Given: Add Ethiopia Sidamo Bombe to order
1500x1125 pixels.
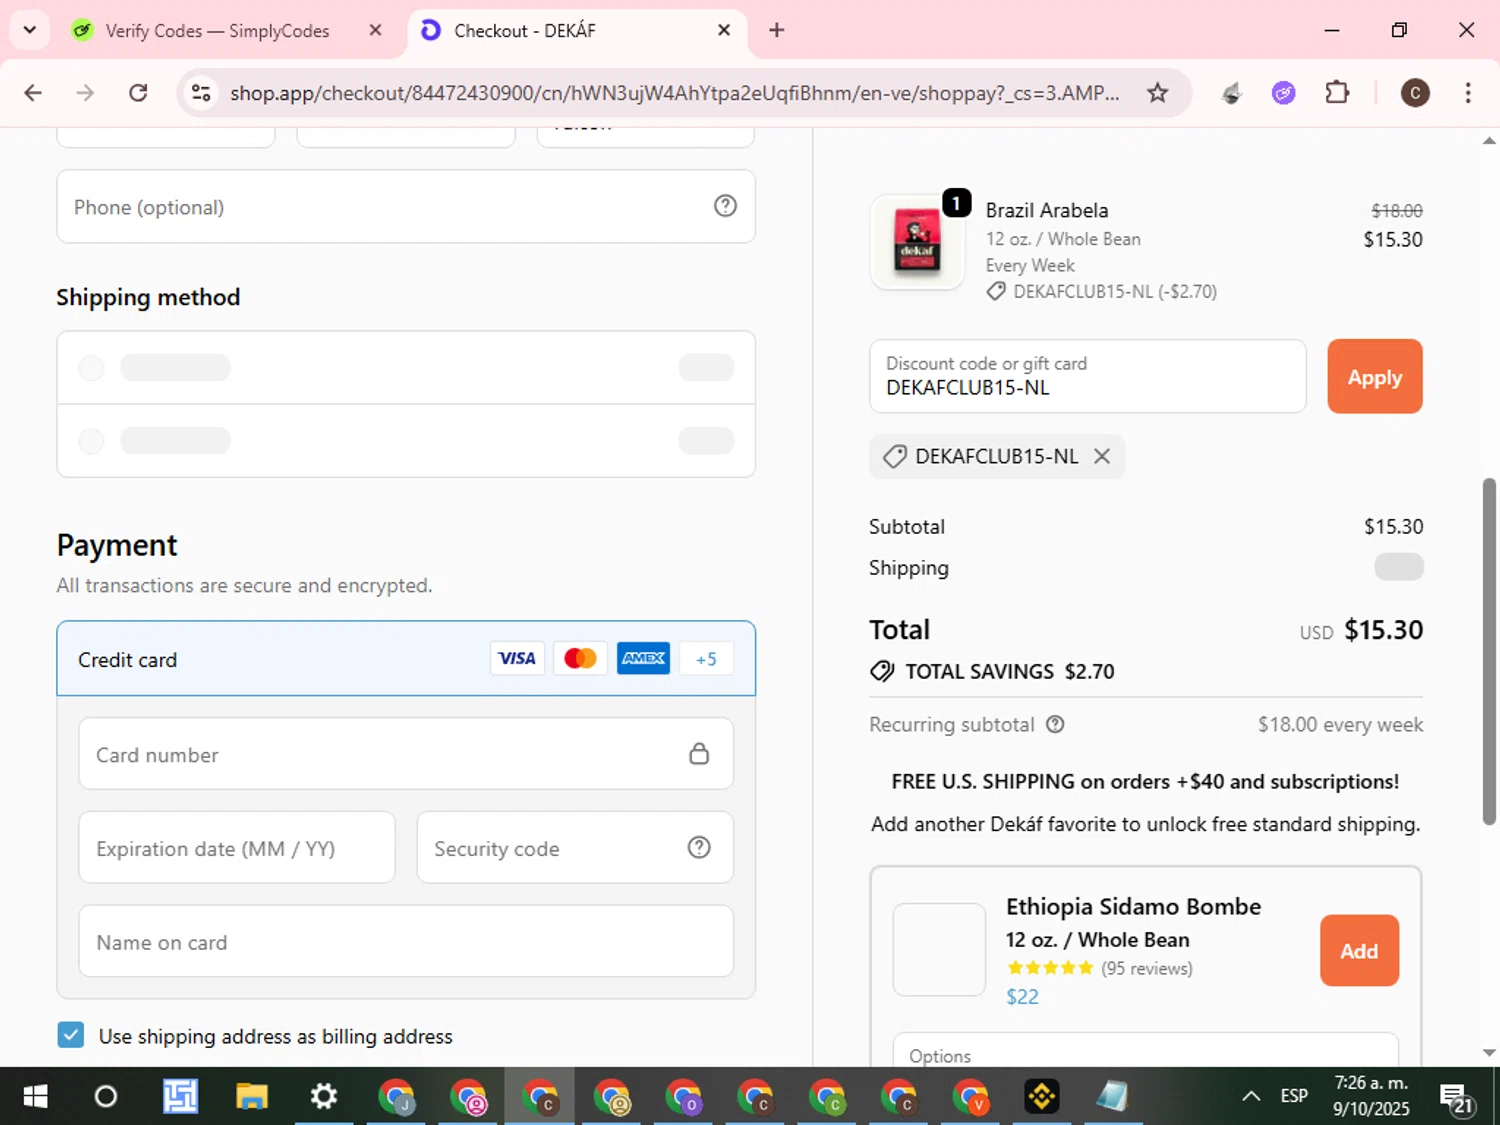Looking at the screenshot, I should click(1359, 950).
